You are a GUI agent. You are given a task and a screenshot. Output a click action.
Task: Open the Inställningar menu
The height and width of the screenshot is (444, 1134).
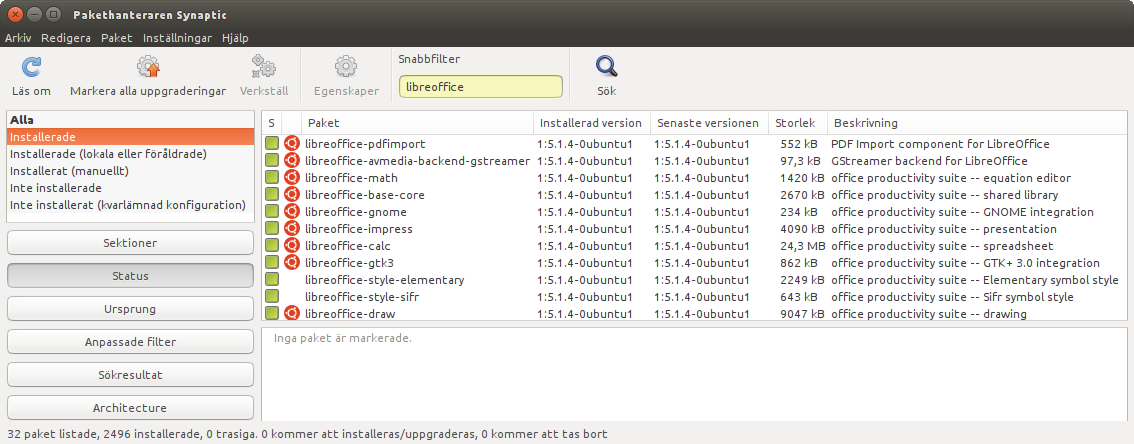tap(177, 38)
